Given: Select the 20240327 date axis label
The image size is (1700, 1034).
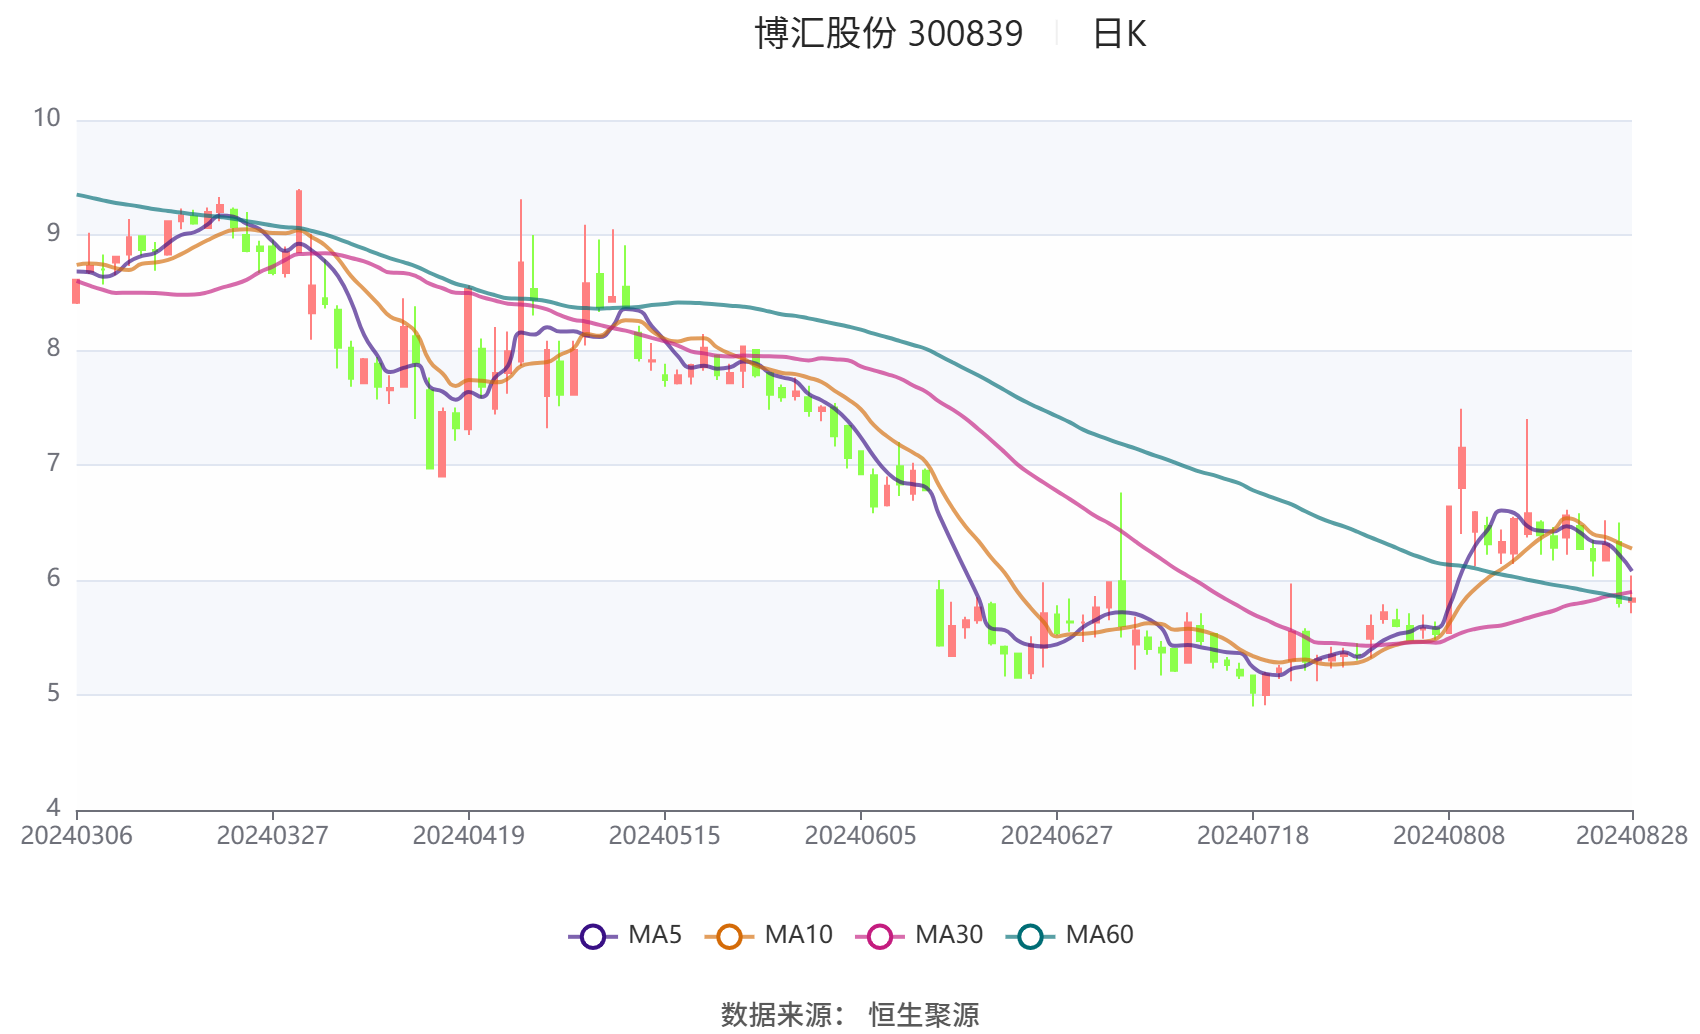Looking at the screenshot, I should tap(273, 835).
